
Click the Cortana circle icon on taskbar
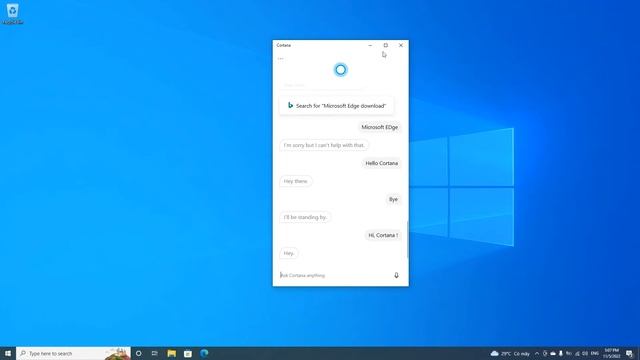pyautogui.click(x=138, y=353)
